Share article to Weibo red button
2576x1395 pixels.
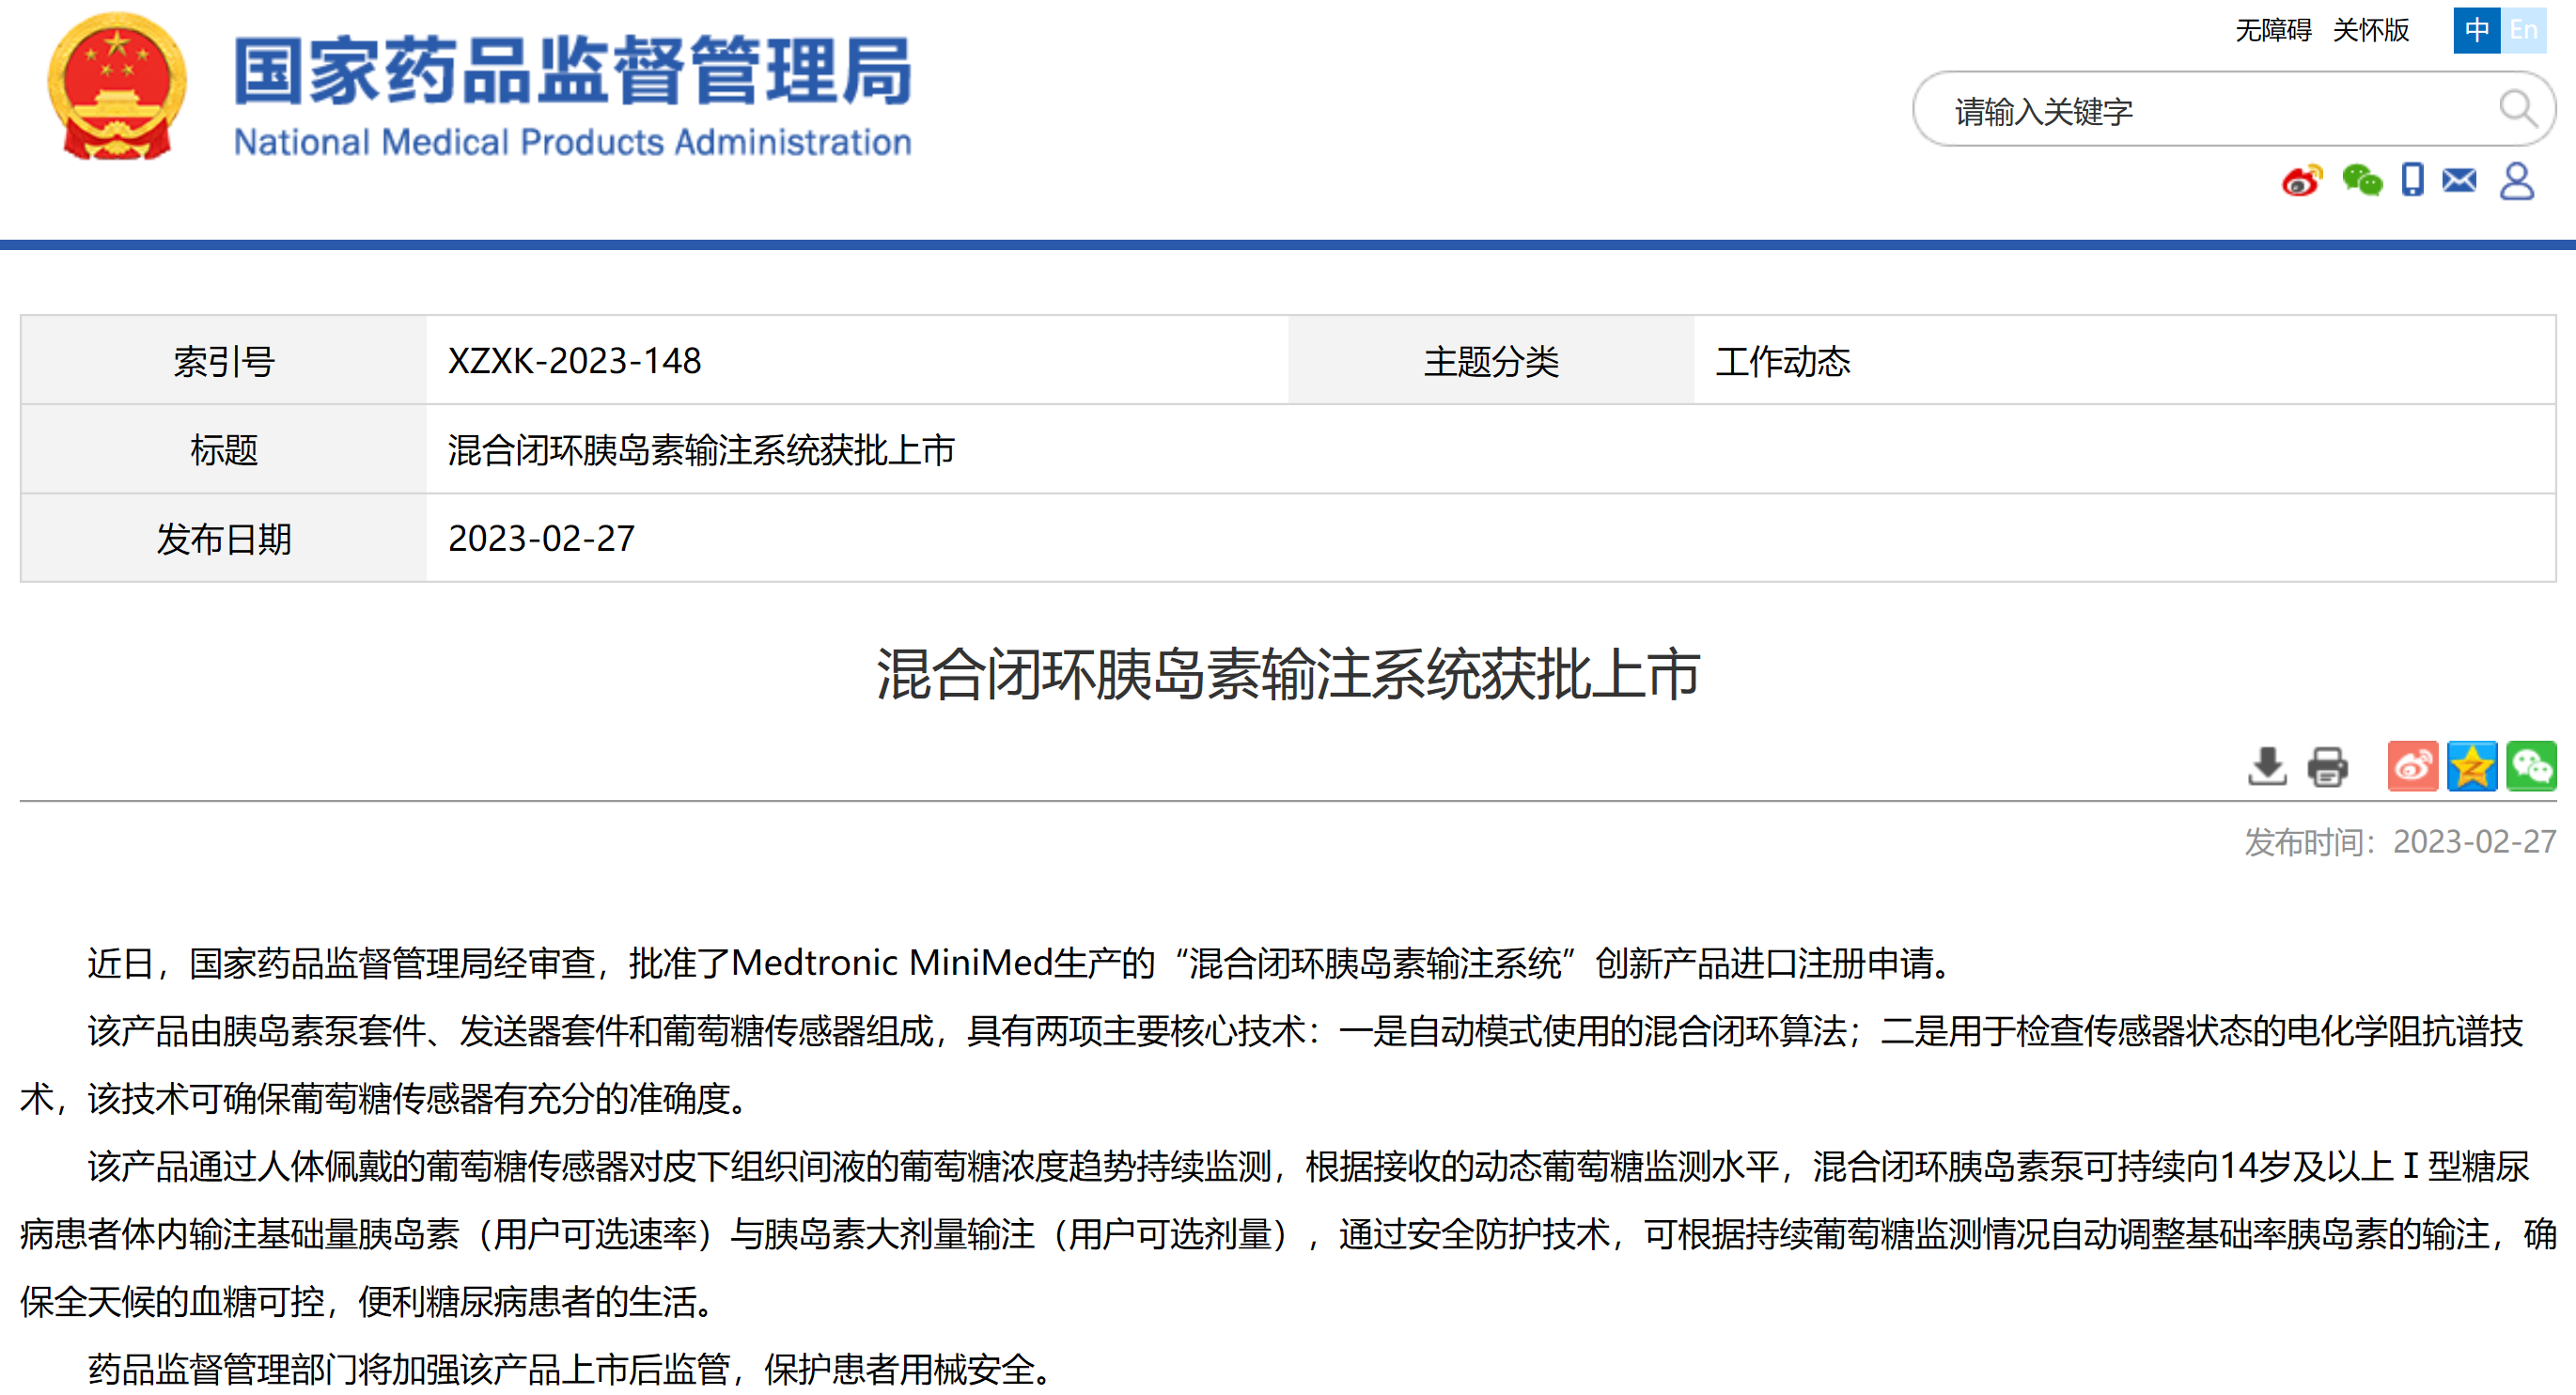(2412, 766)
